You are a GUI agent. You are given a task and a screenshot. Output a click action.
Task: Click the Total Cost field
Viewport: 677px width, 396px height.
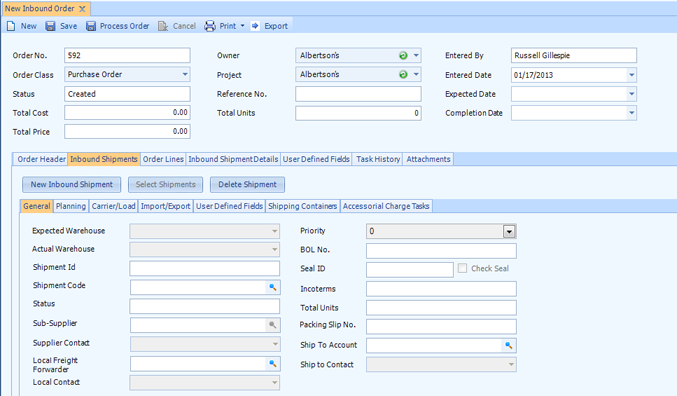click(x=127, y=113)
